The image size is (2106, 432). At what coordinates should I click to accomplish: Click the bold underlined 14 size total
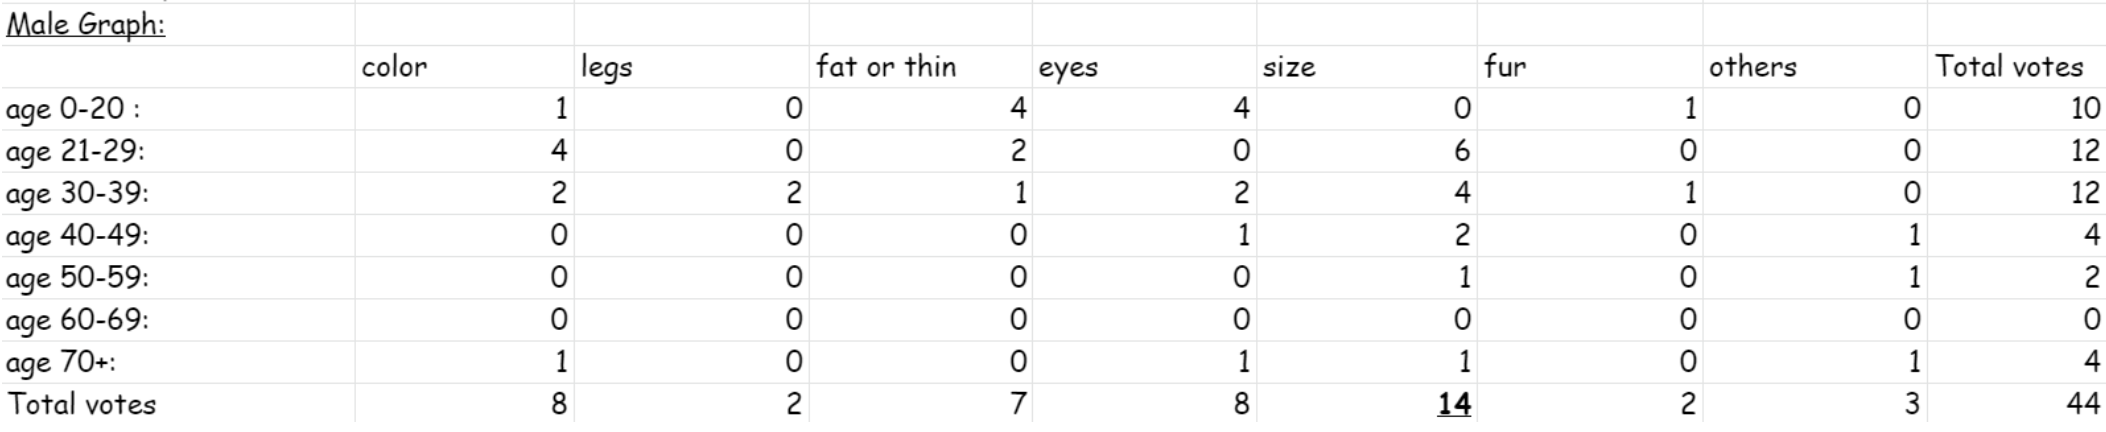(x=1453, y=404)
